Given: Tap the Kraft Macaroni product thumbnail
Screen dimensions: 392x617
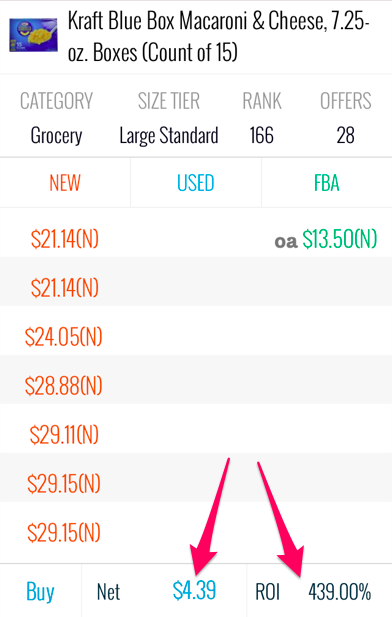Looking at the screenshot, I should pyautogui.click(x=33, y=35).
